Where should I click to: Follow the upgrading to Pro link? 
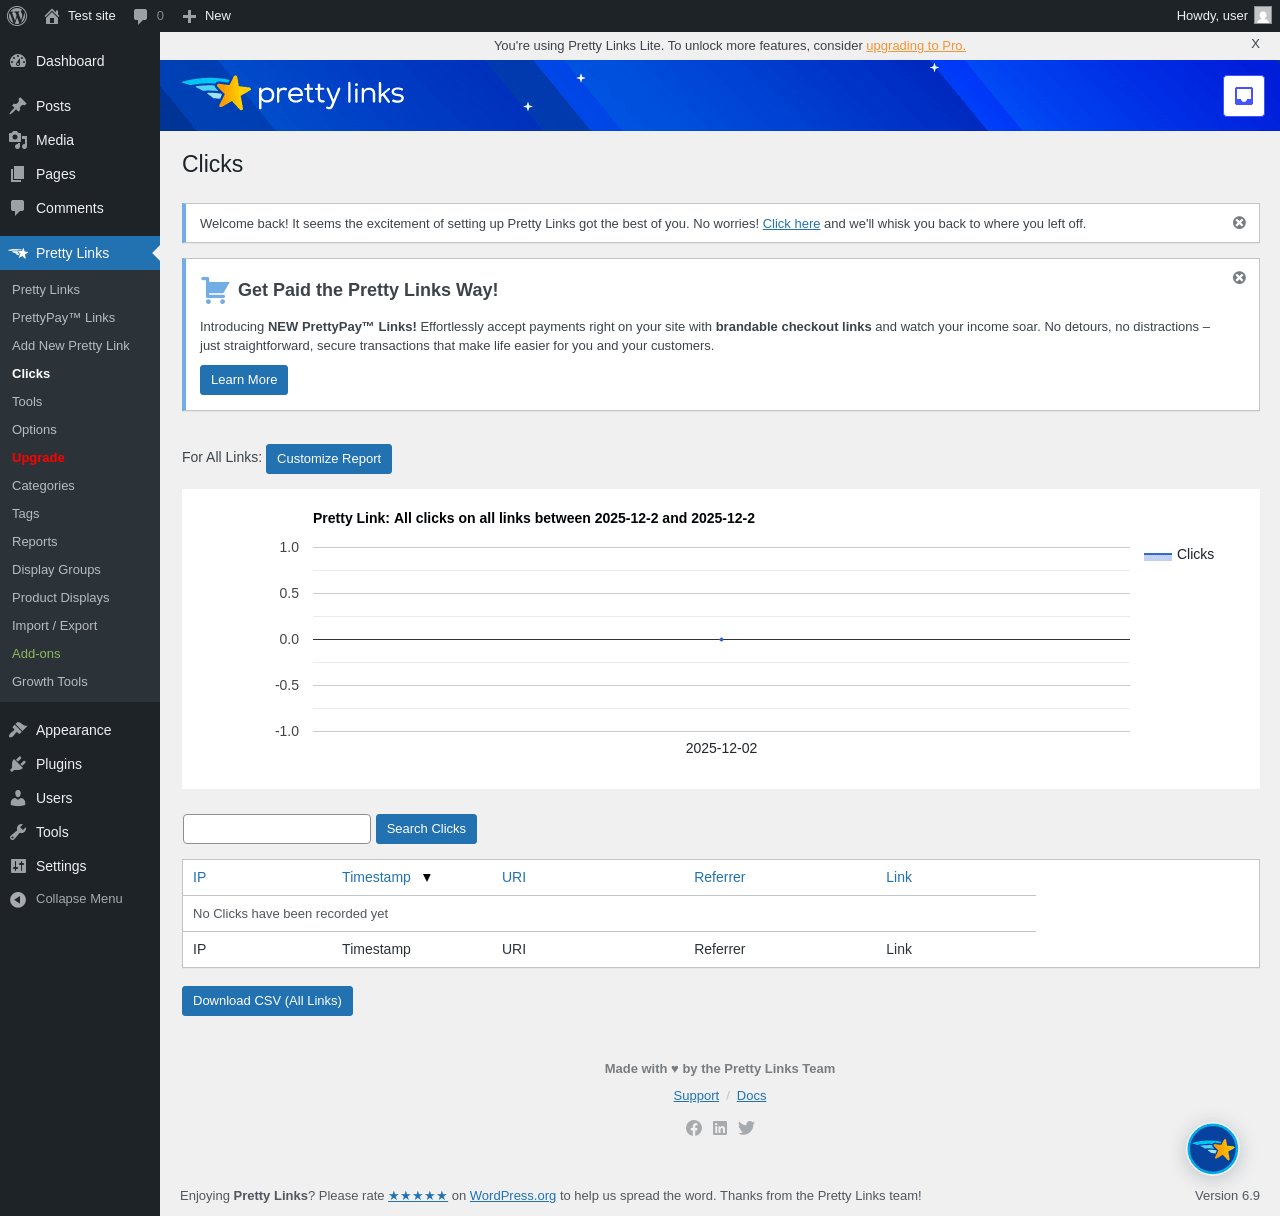click(916, 46)
